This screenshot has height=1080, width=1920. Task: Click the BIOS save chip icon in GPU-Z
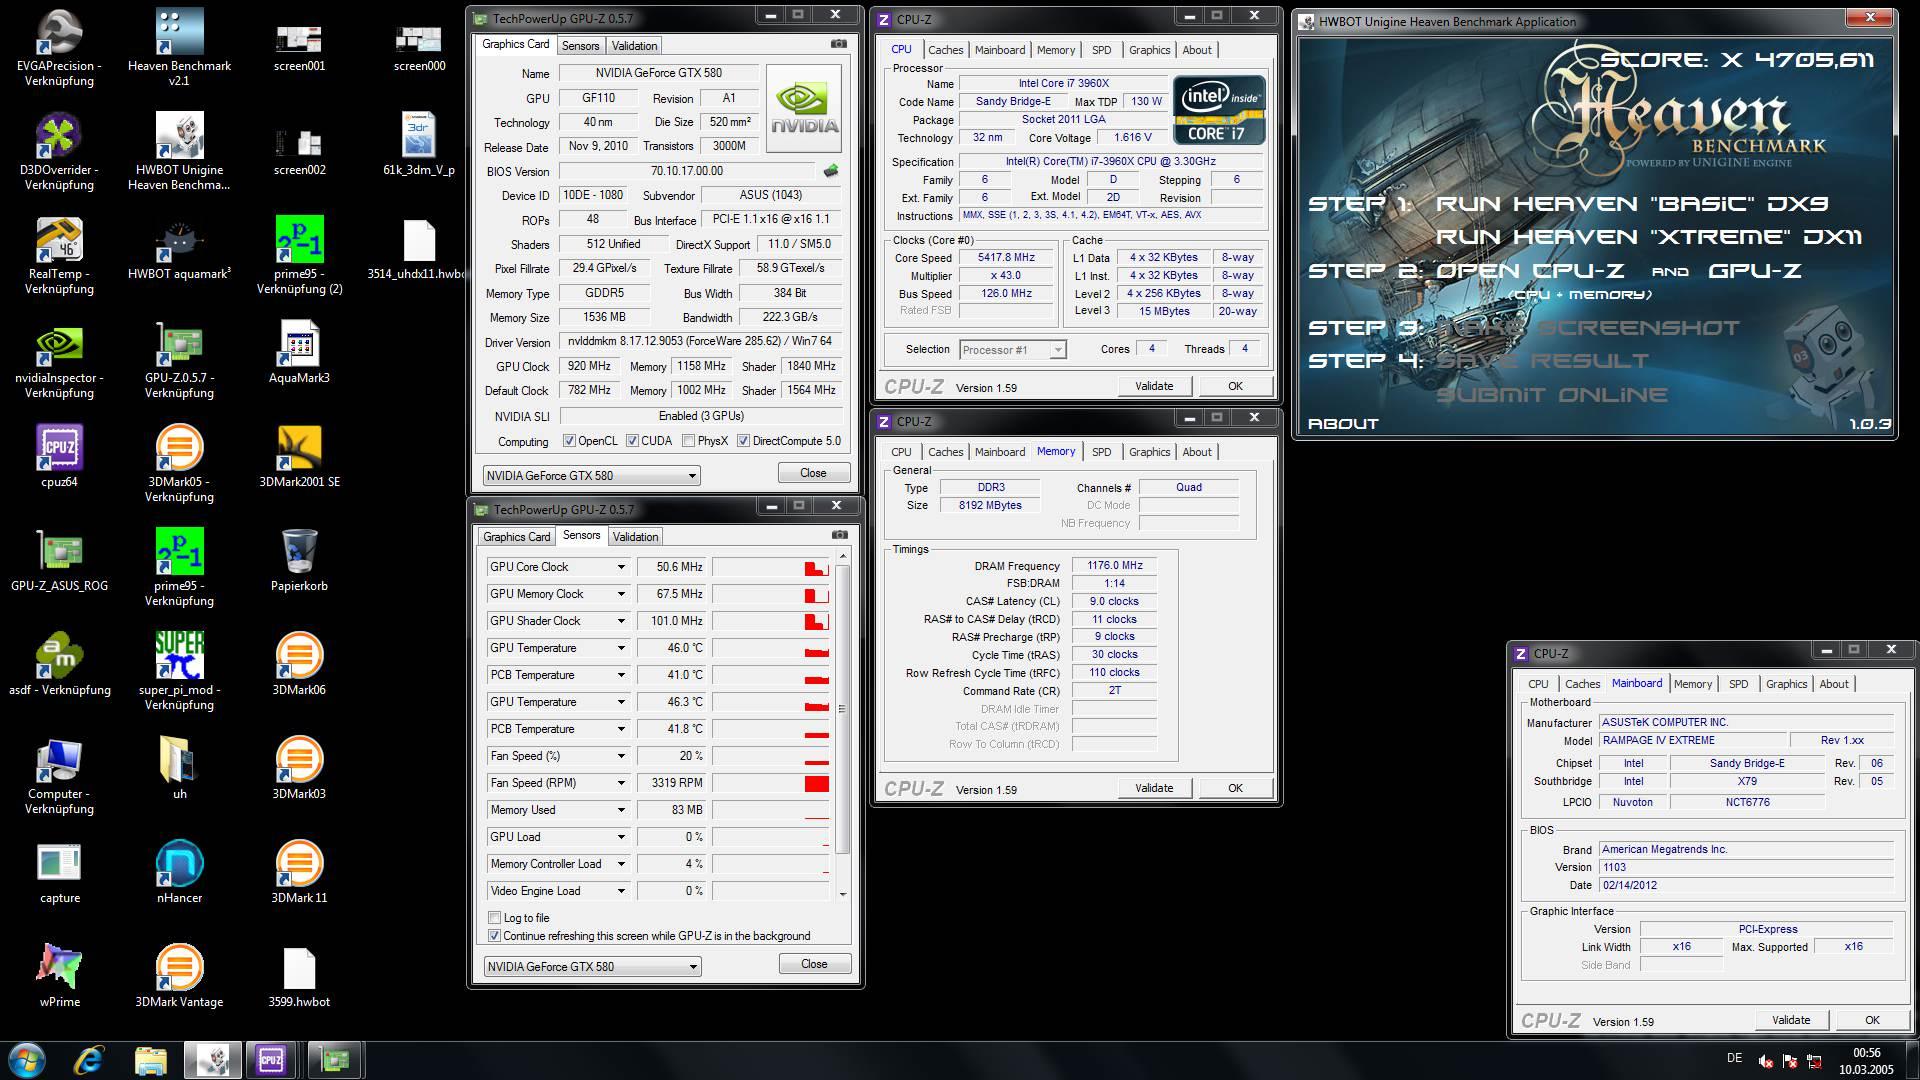coord(830,171)
